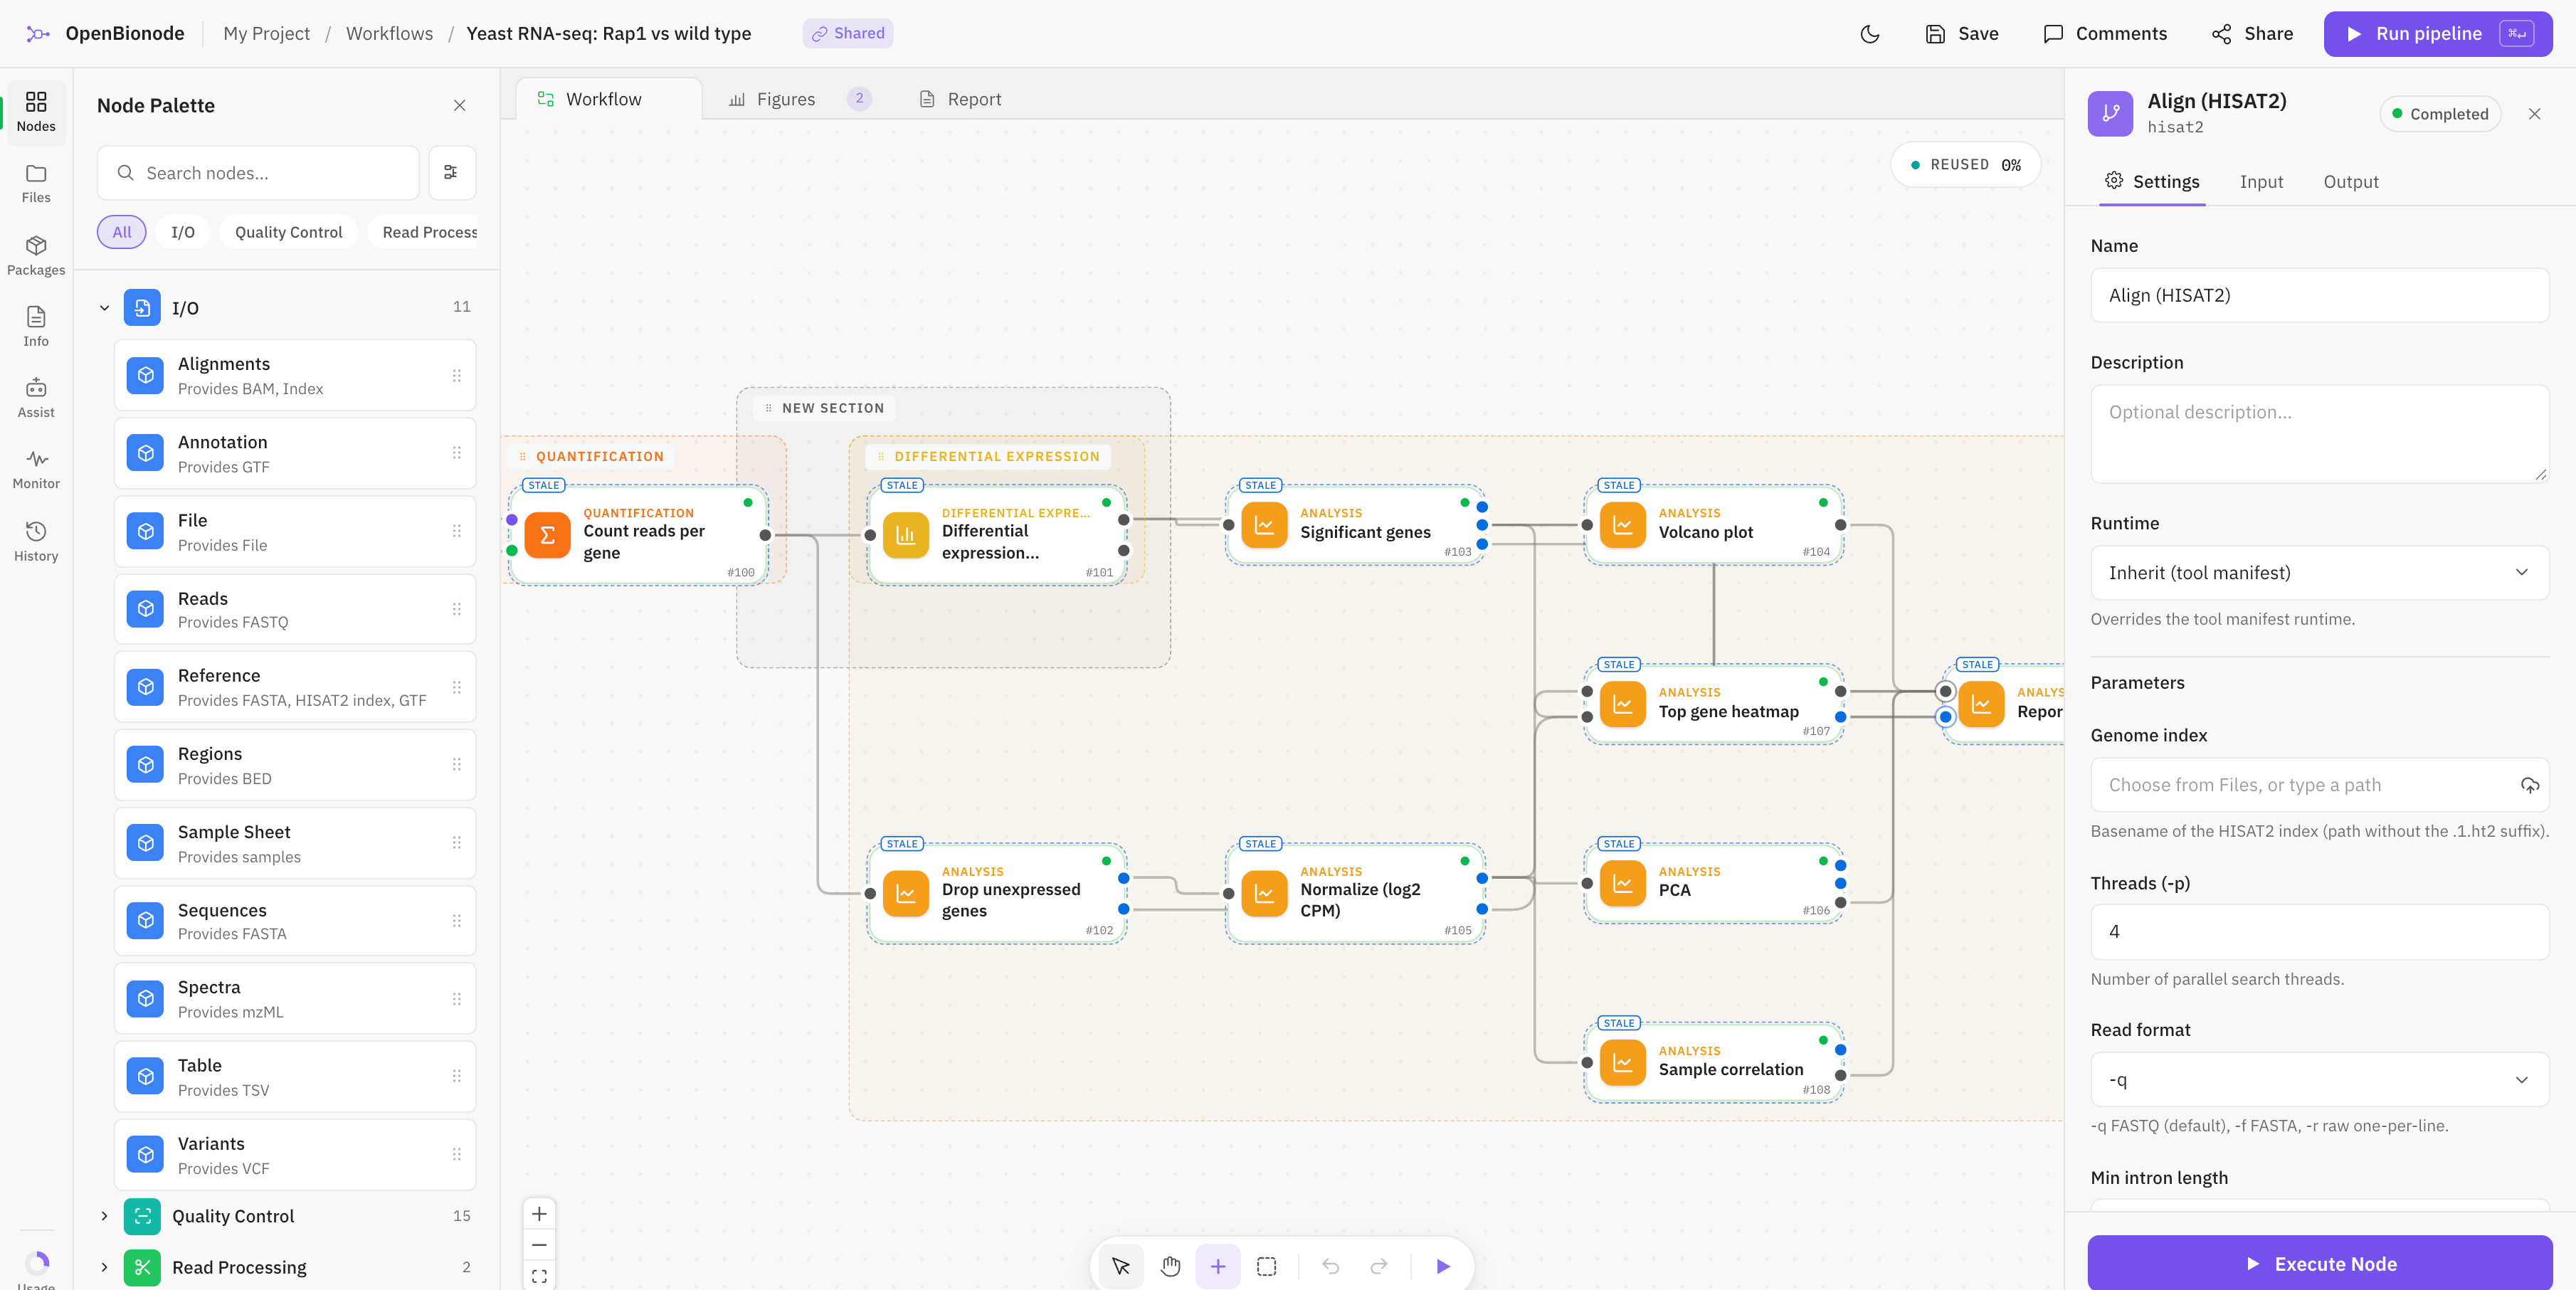Zoom in on the workflow canvas

click(539, 1214)
